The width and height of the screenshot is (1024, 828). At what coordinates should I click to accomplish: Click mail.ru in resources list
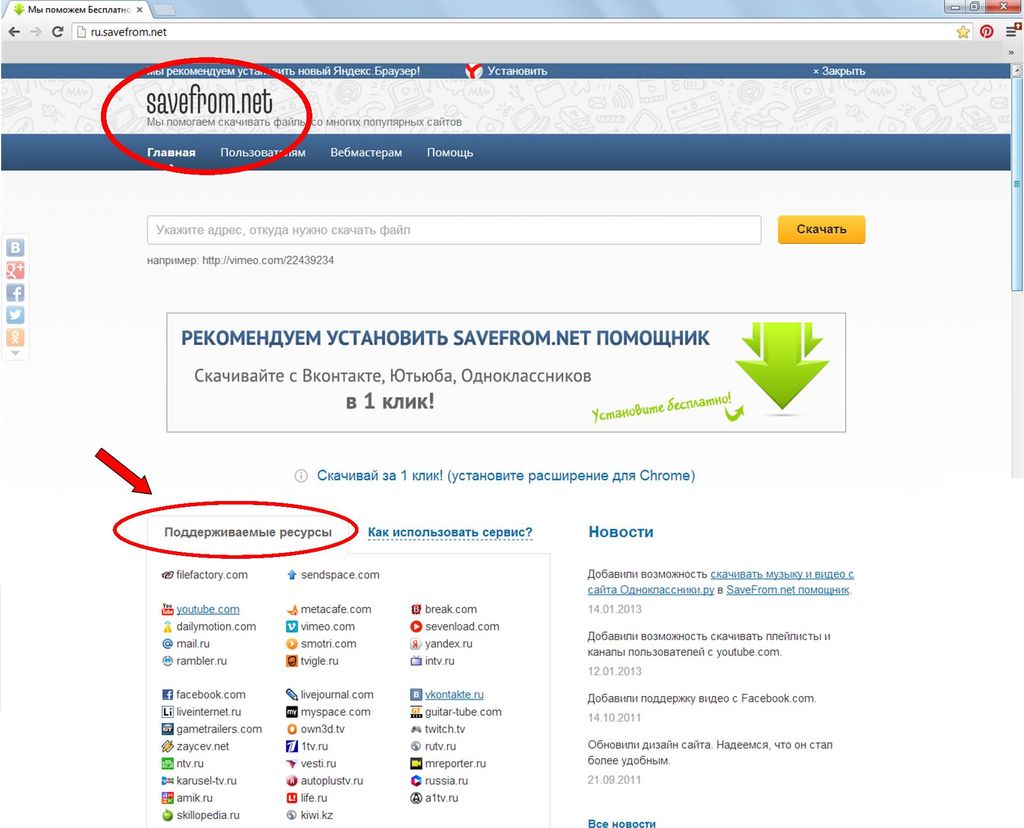pos(193,644)
